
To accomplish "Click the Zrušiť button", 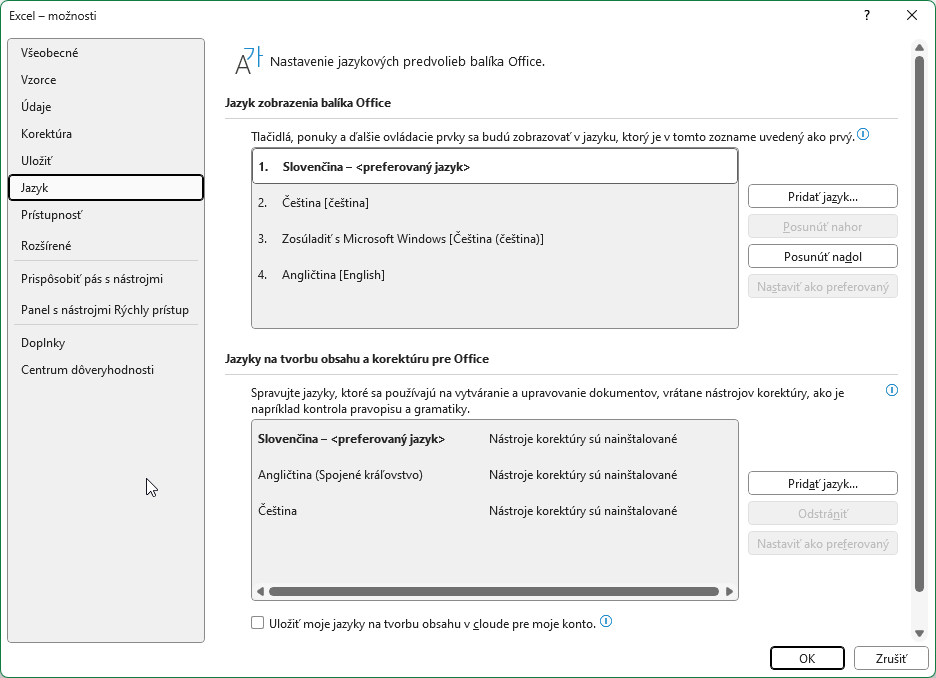I will [x=891, y=658].
